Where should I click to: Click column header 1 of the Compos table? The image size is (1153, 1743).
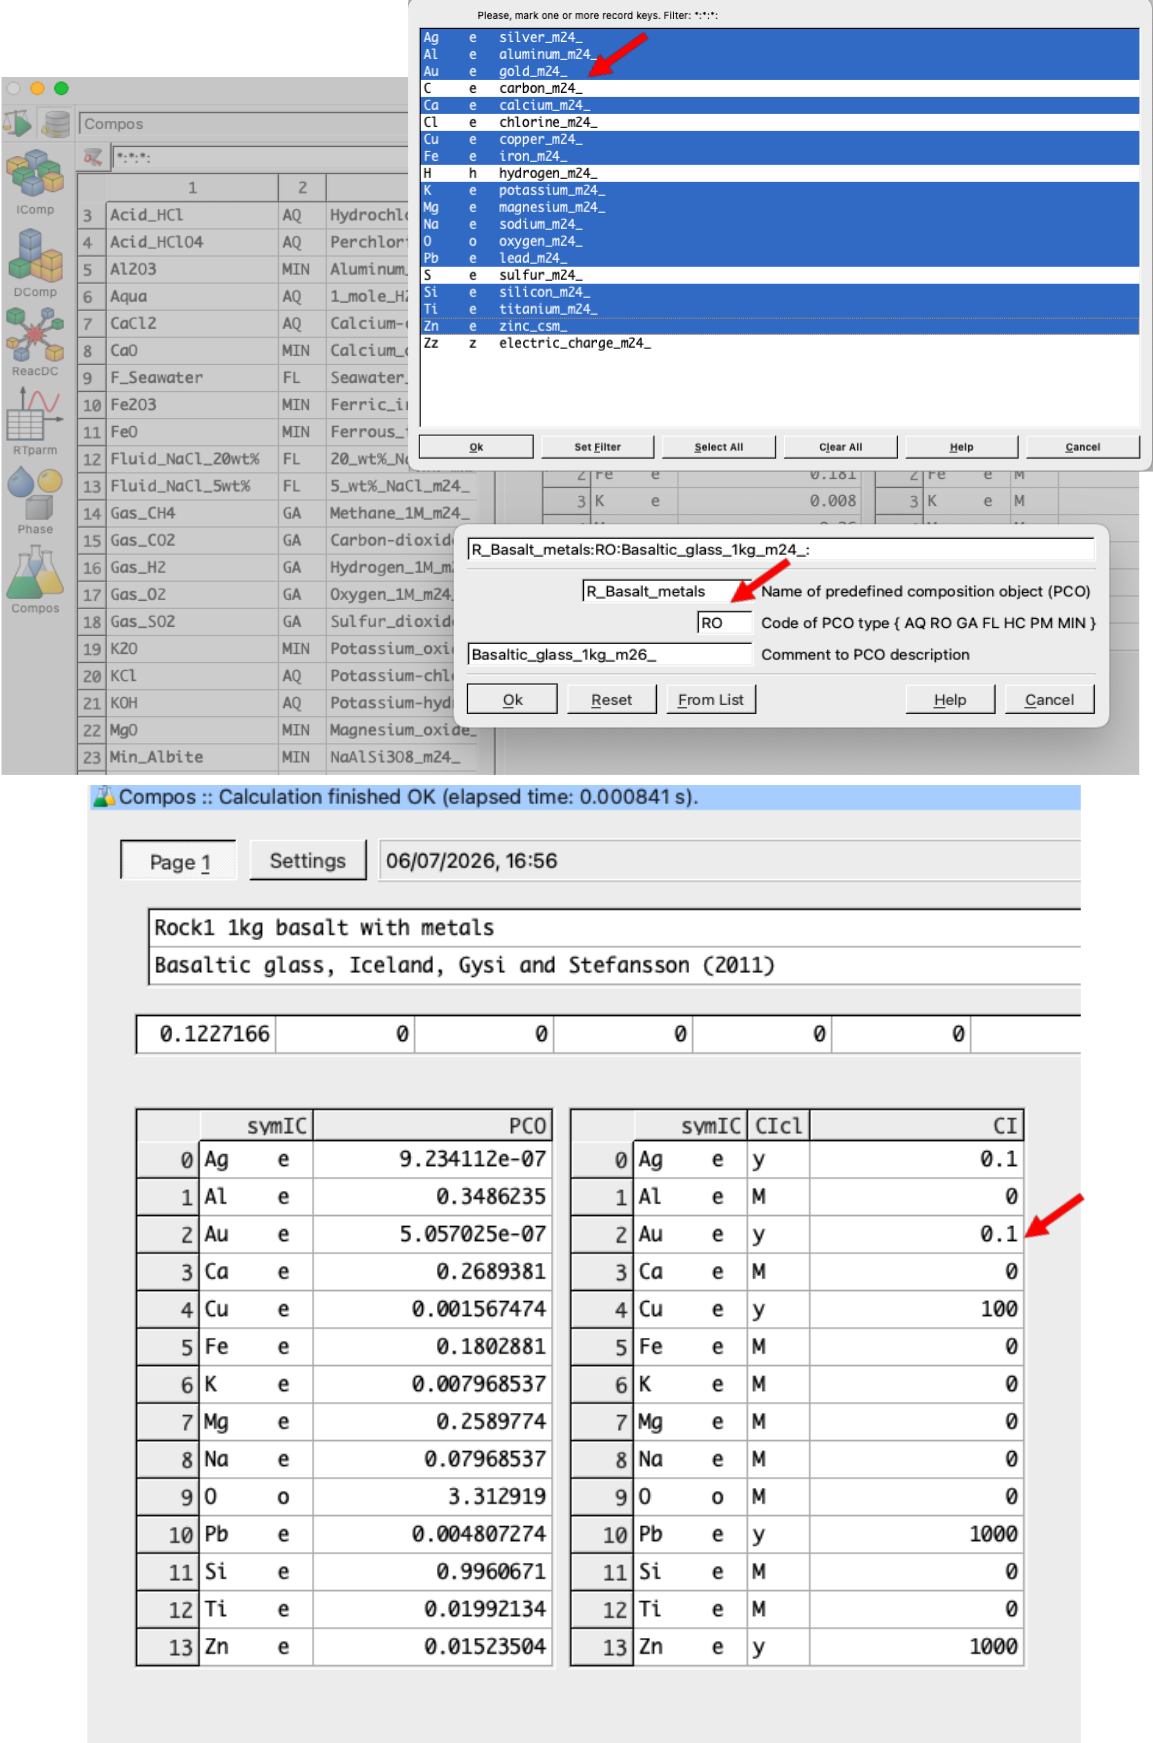(x=192, y=187)
